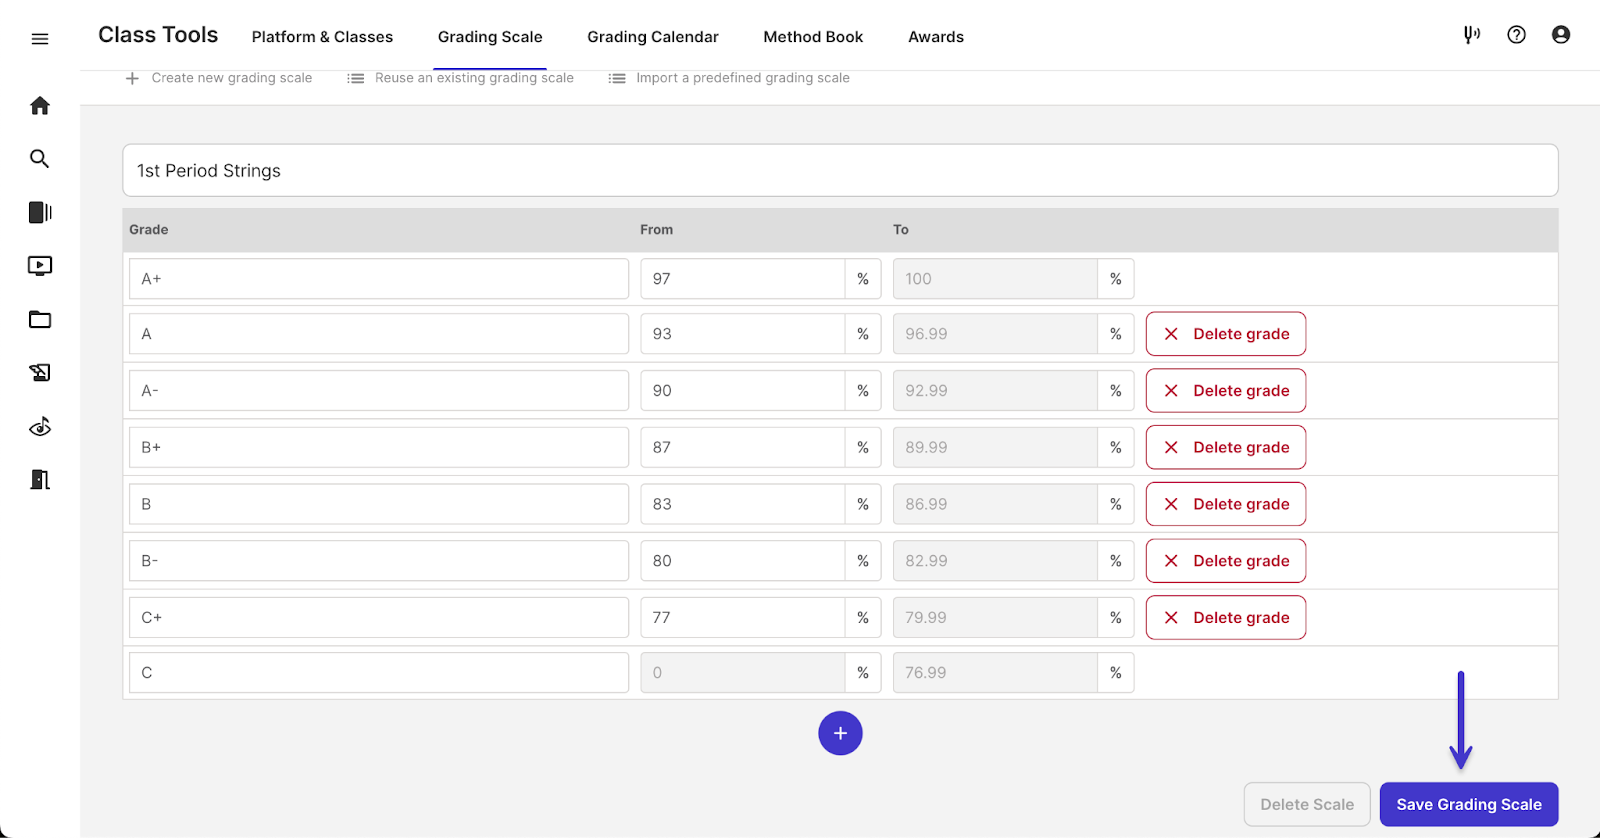
Task: Click the B grade name field
Action: point(379,504)
